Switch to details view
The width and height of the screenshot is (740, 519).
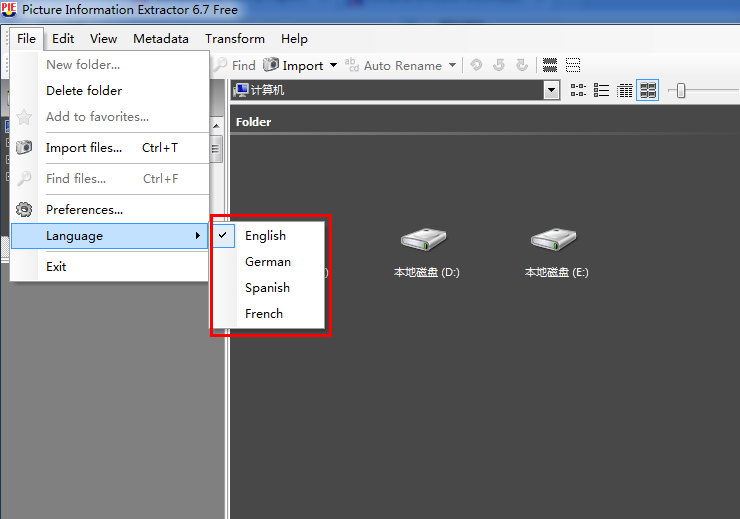[x=624, y=90]
